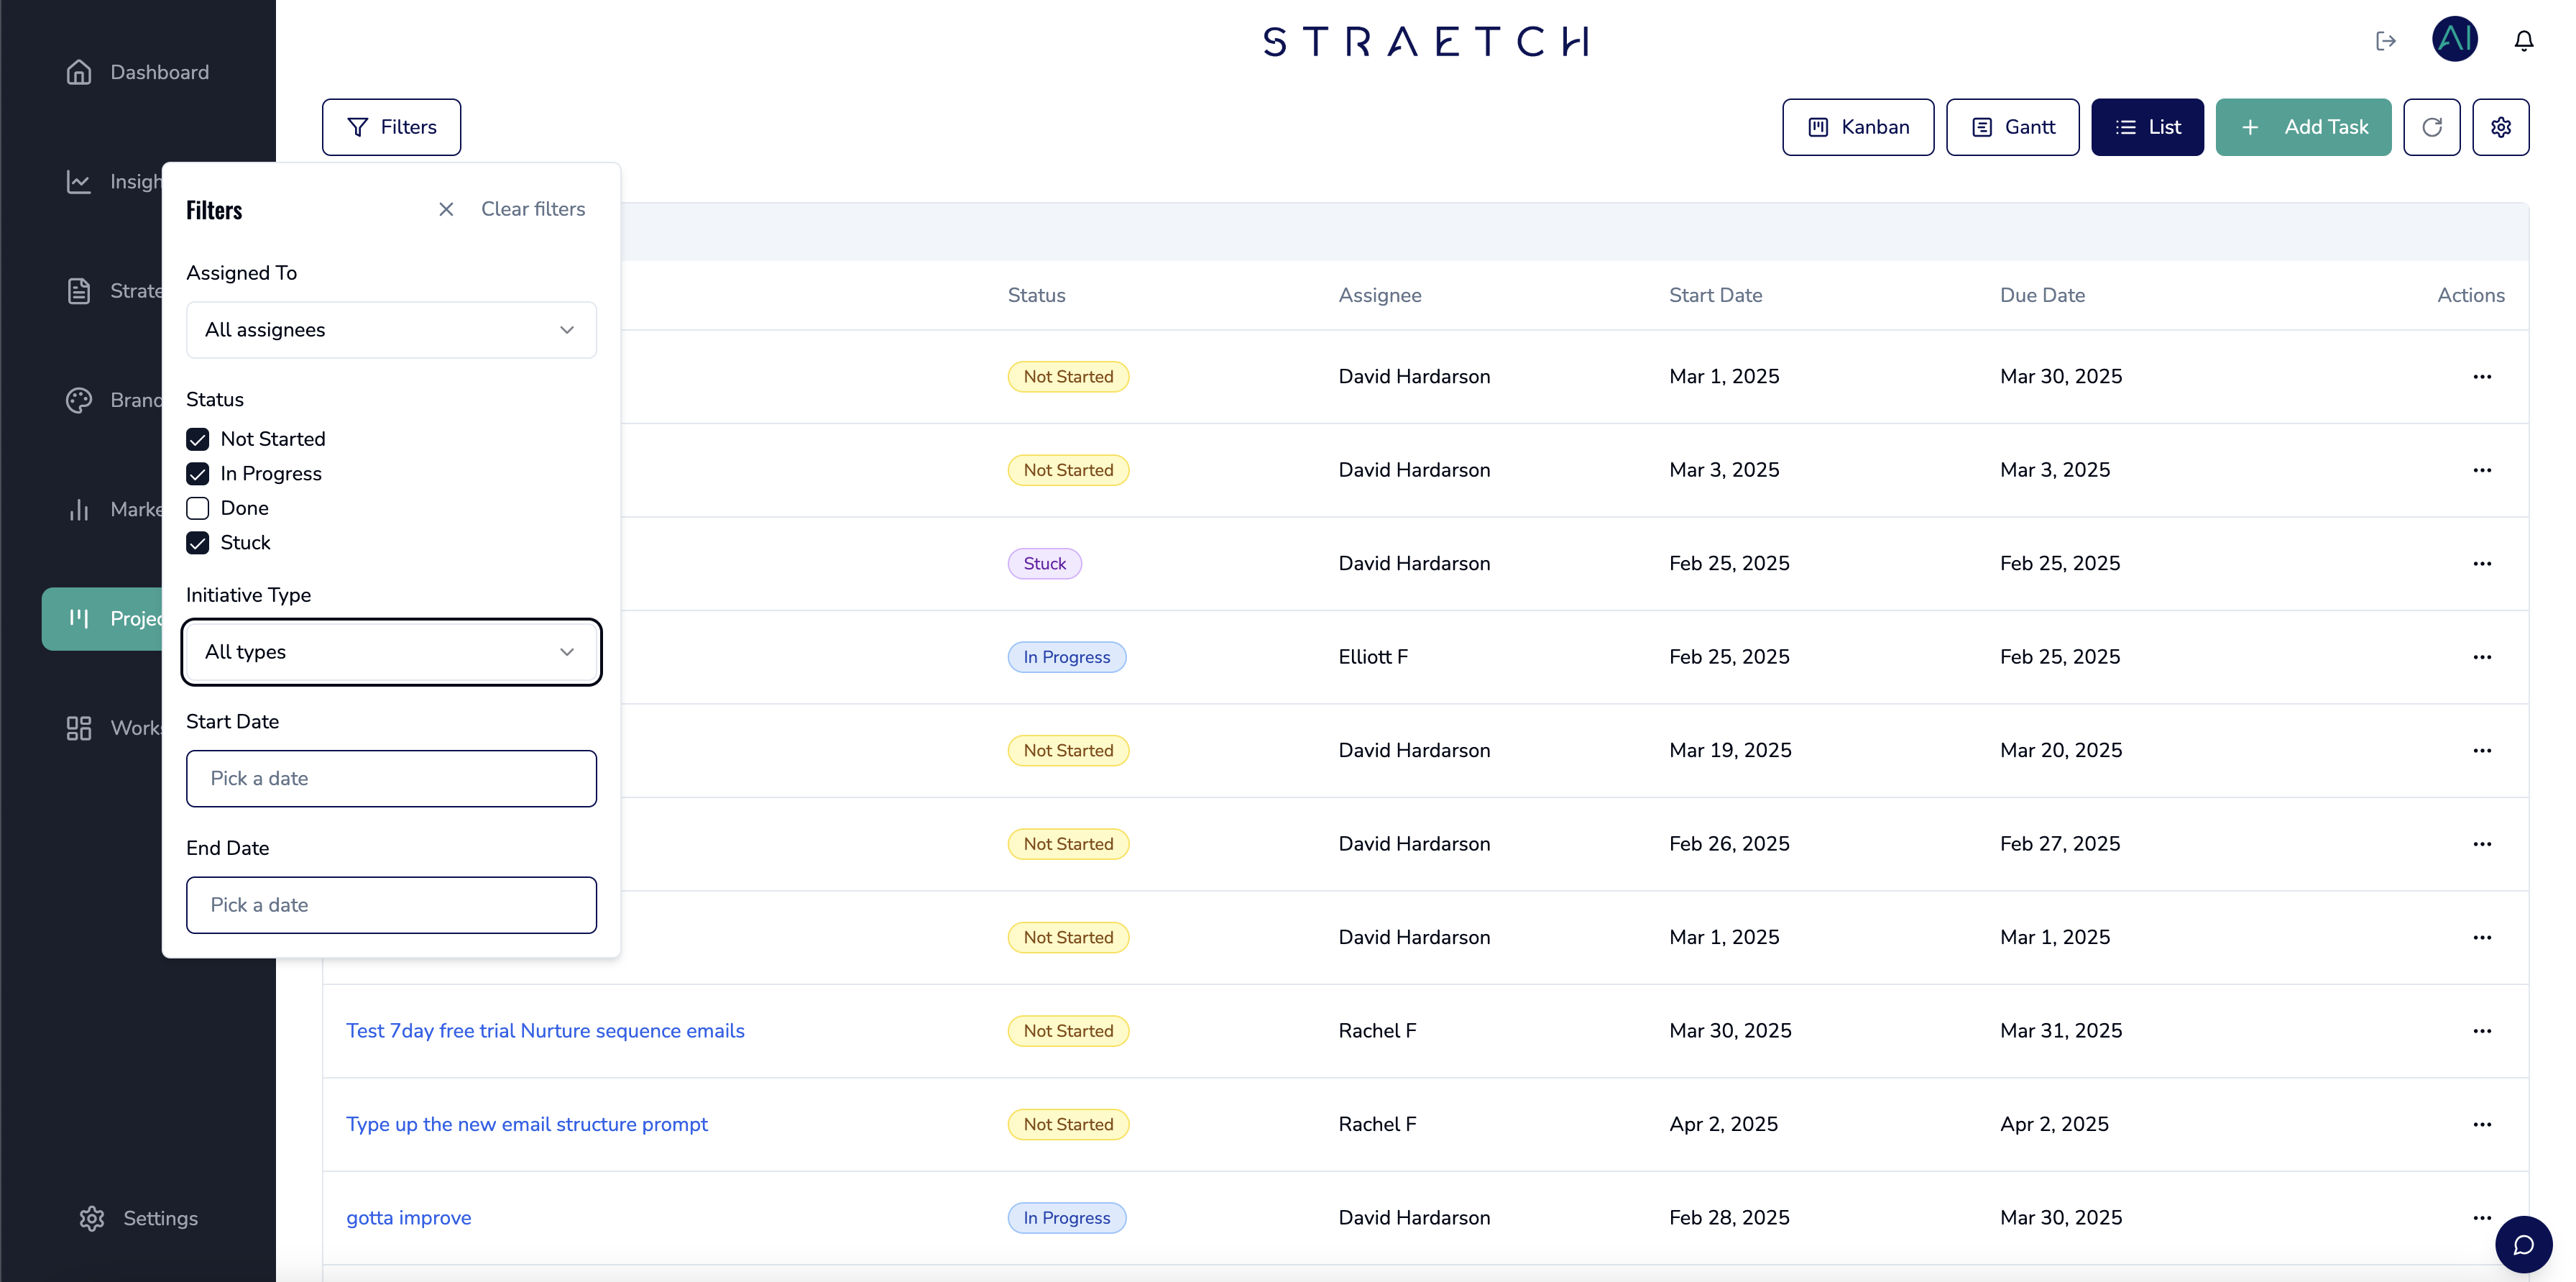Expand the All assignees dropdown
Screen dimensions: 2576x1282
pos(391,330)
